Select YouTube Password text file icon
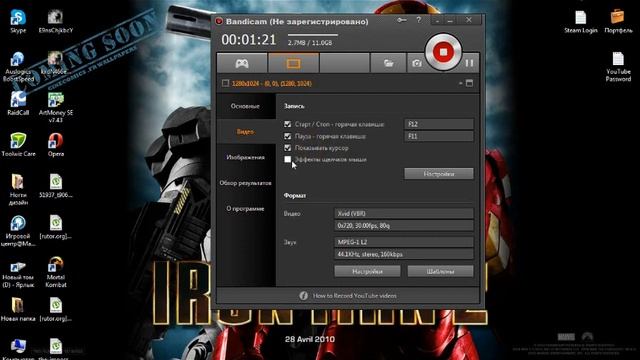The image size is (640, 360). click(x=618, y=67)
